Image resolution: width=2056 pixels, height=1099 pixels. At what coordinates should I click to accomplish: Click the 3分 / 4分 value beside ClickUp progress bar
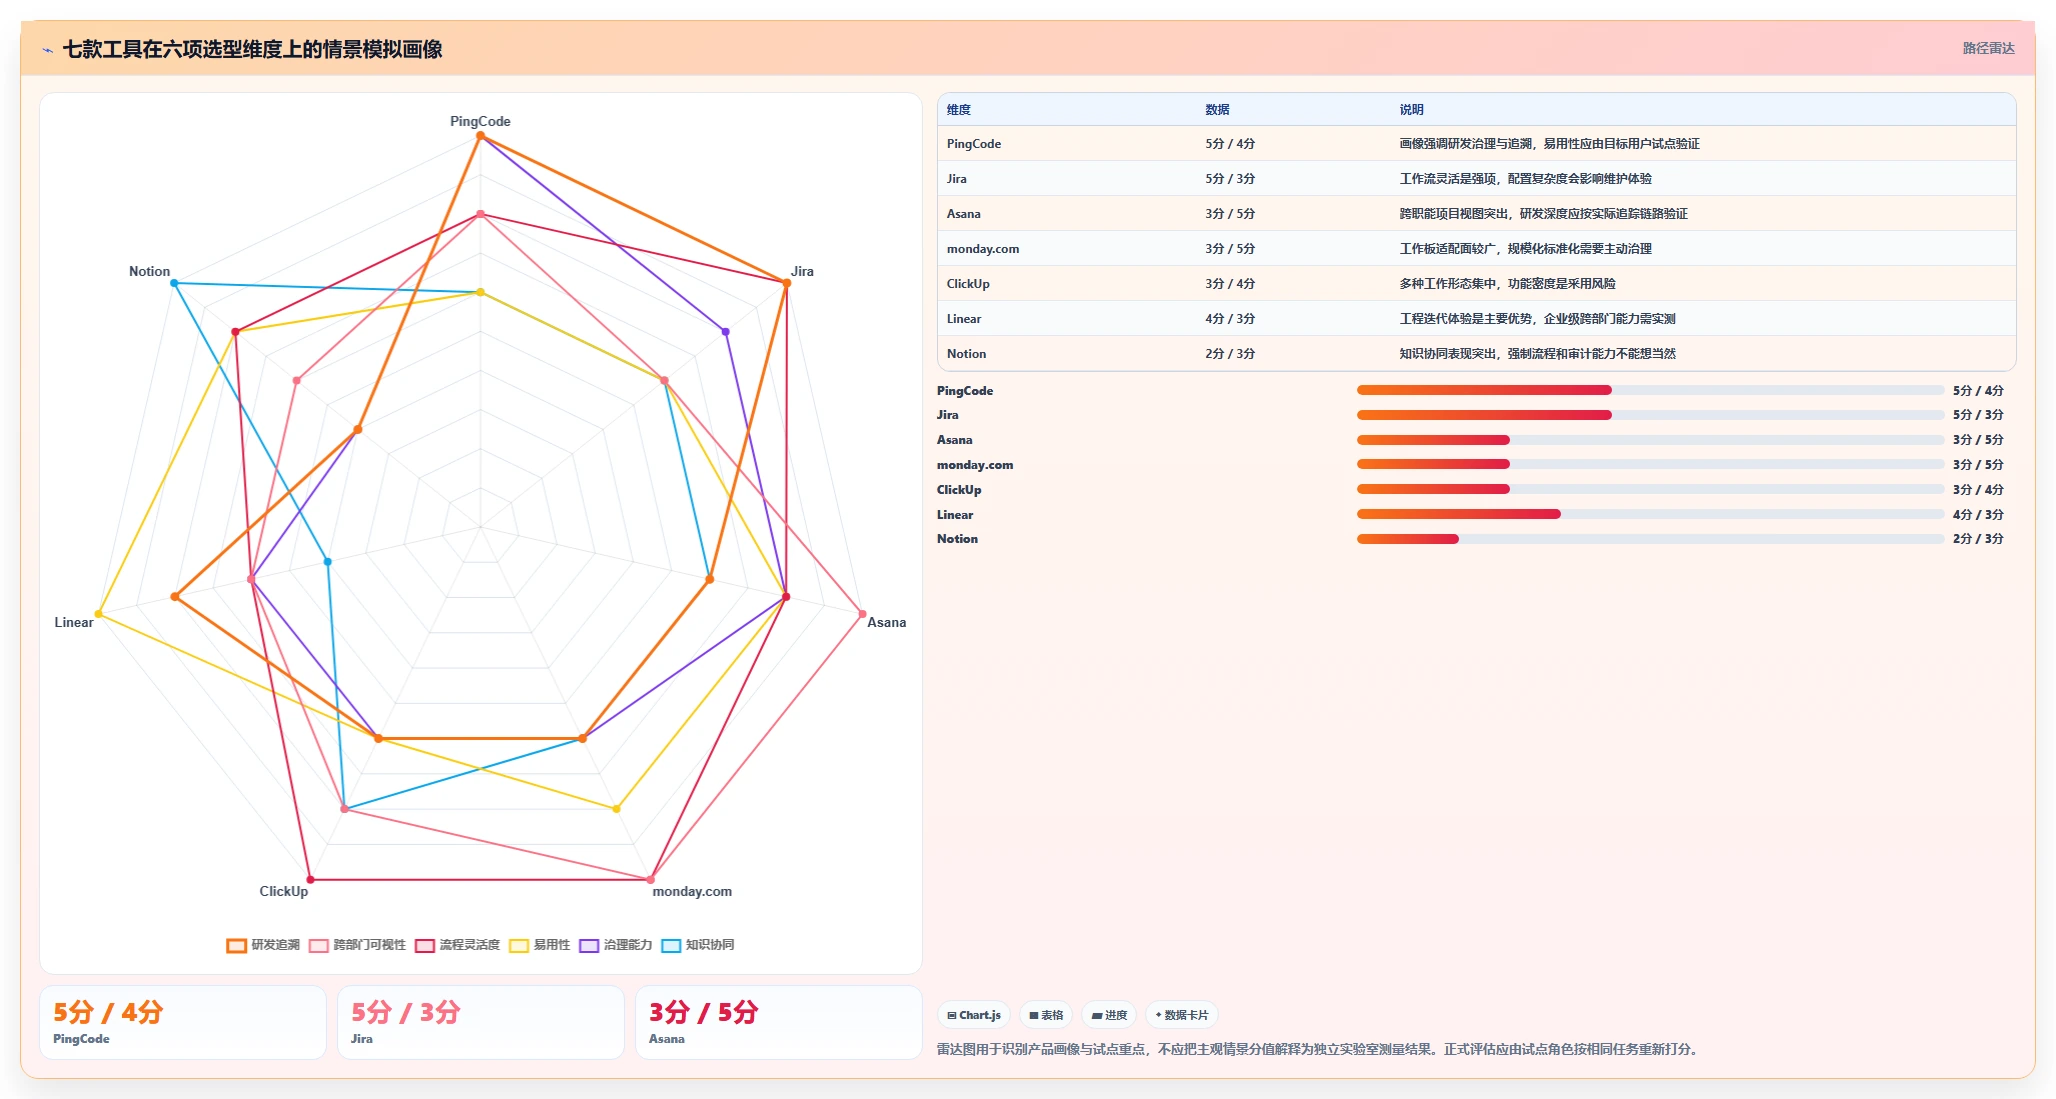click(1978, 490)
